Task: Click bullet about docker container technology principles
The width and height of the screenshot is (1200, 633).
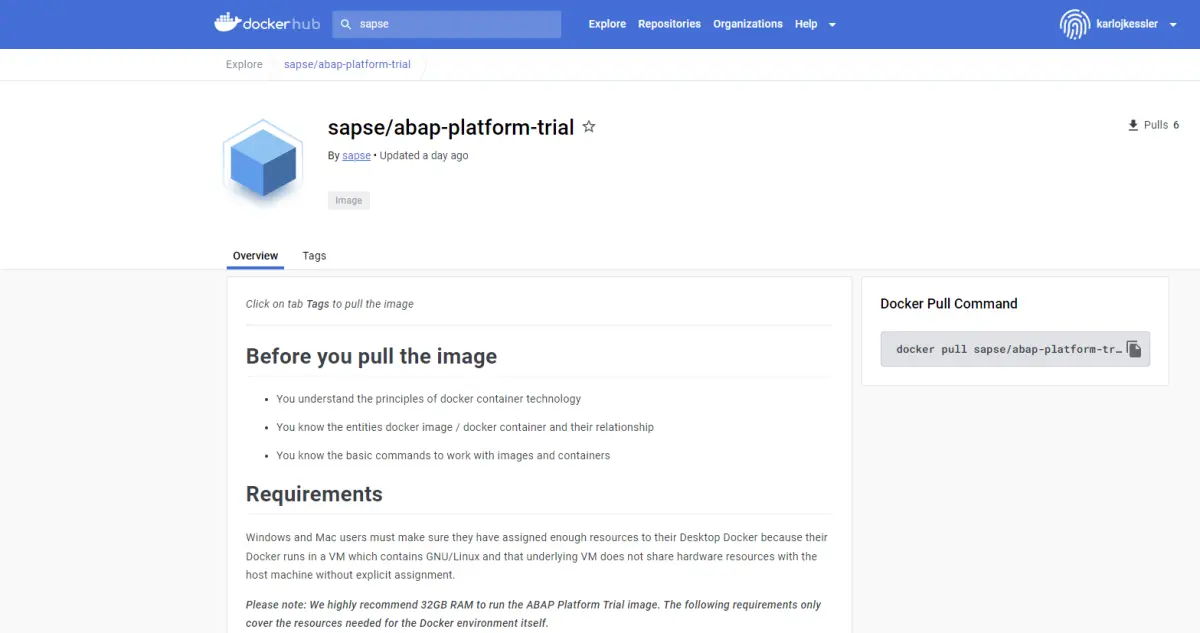Action: pos(429,399)
